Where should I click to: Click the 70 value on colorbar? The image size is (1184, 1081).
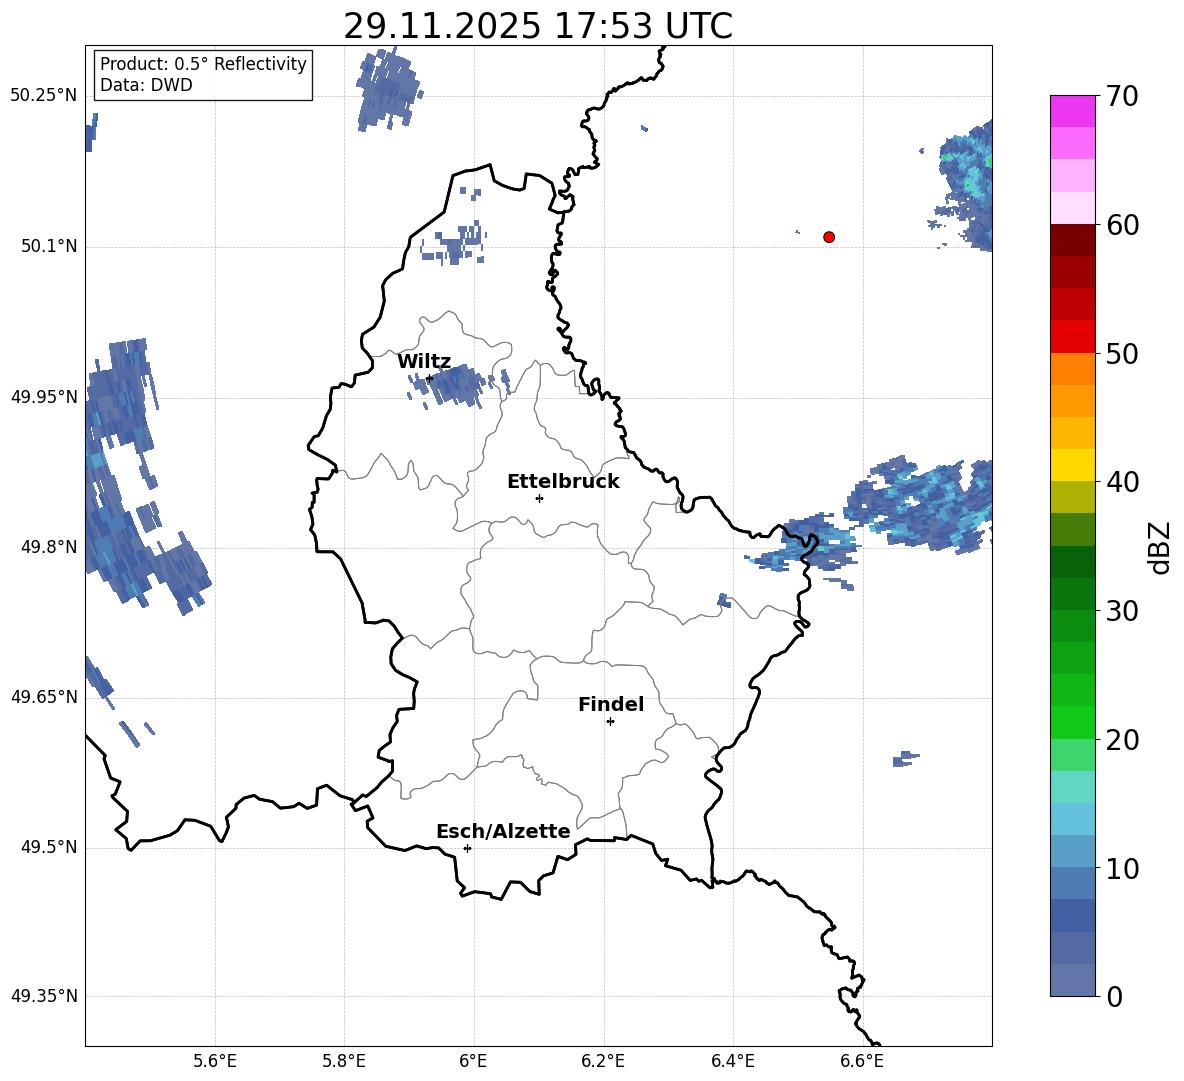coord(1122,97)
